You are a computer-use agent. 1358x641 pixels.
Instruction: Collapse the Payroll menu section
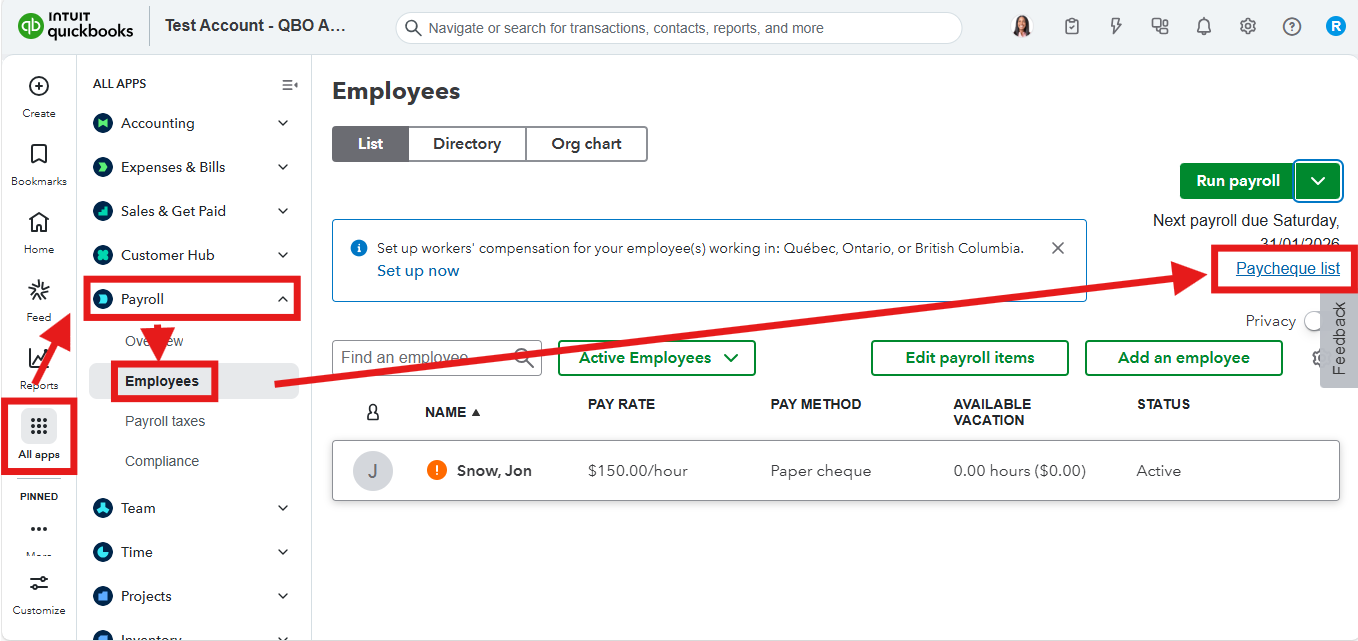(283, 299)
